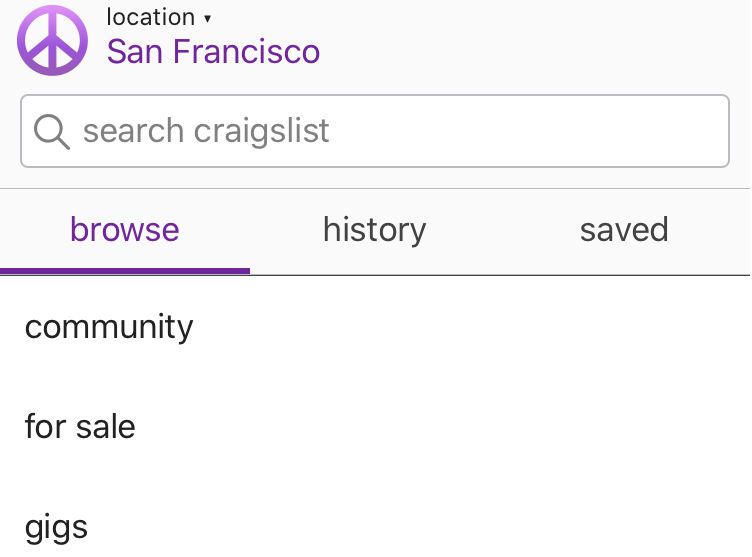
Task: Focus the 'search craigslist' input field
Action: [375, 131]
